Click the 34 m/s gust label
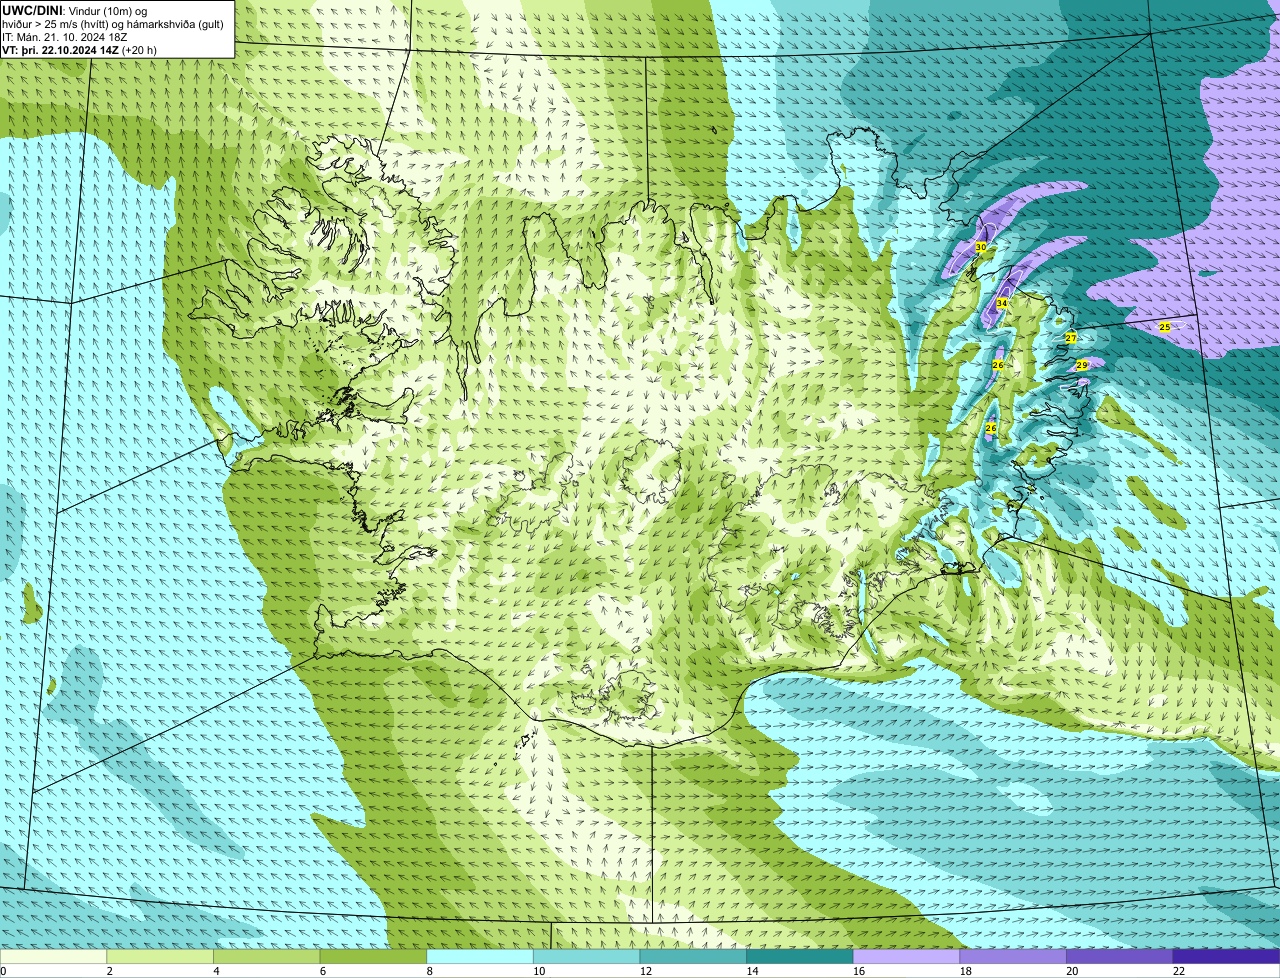The image size is (1280, 978). 1001,303
